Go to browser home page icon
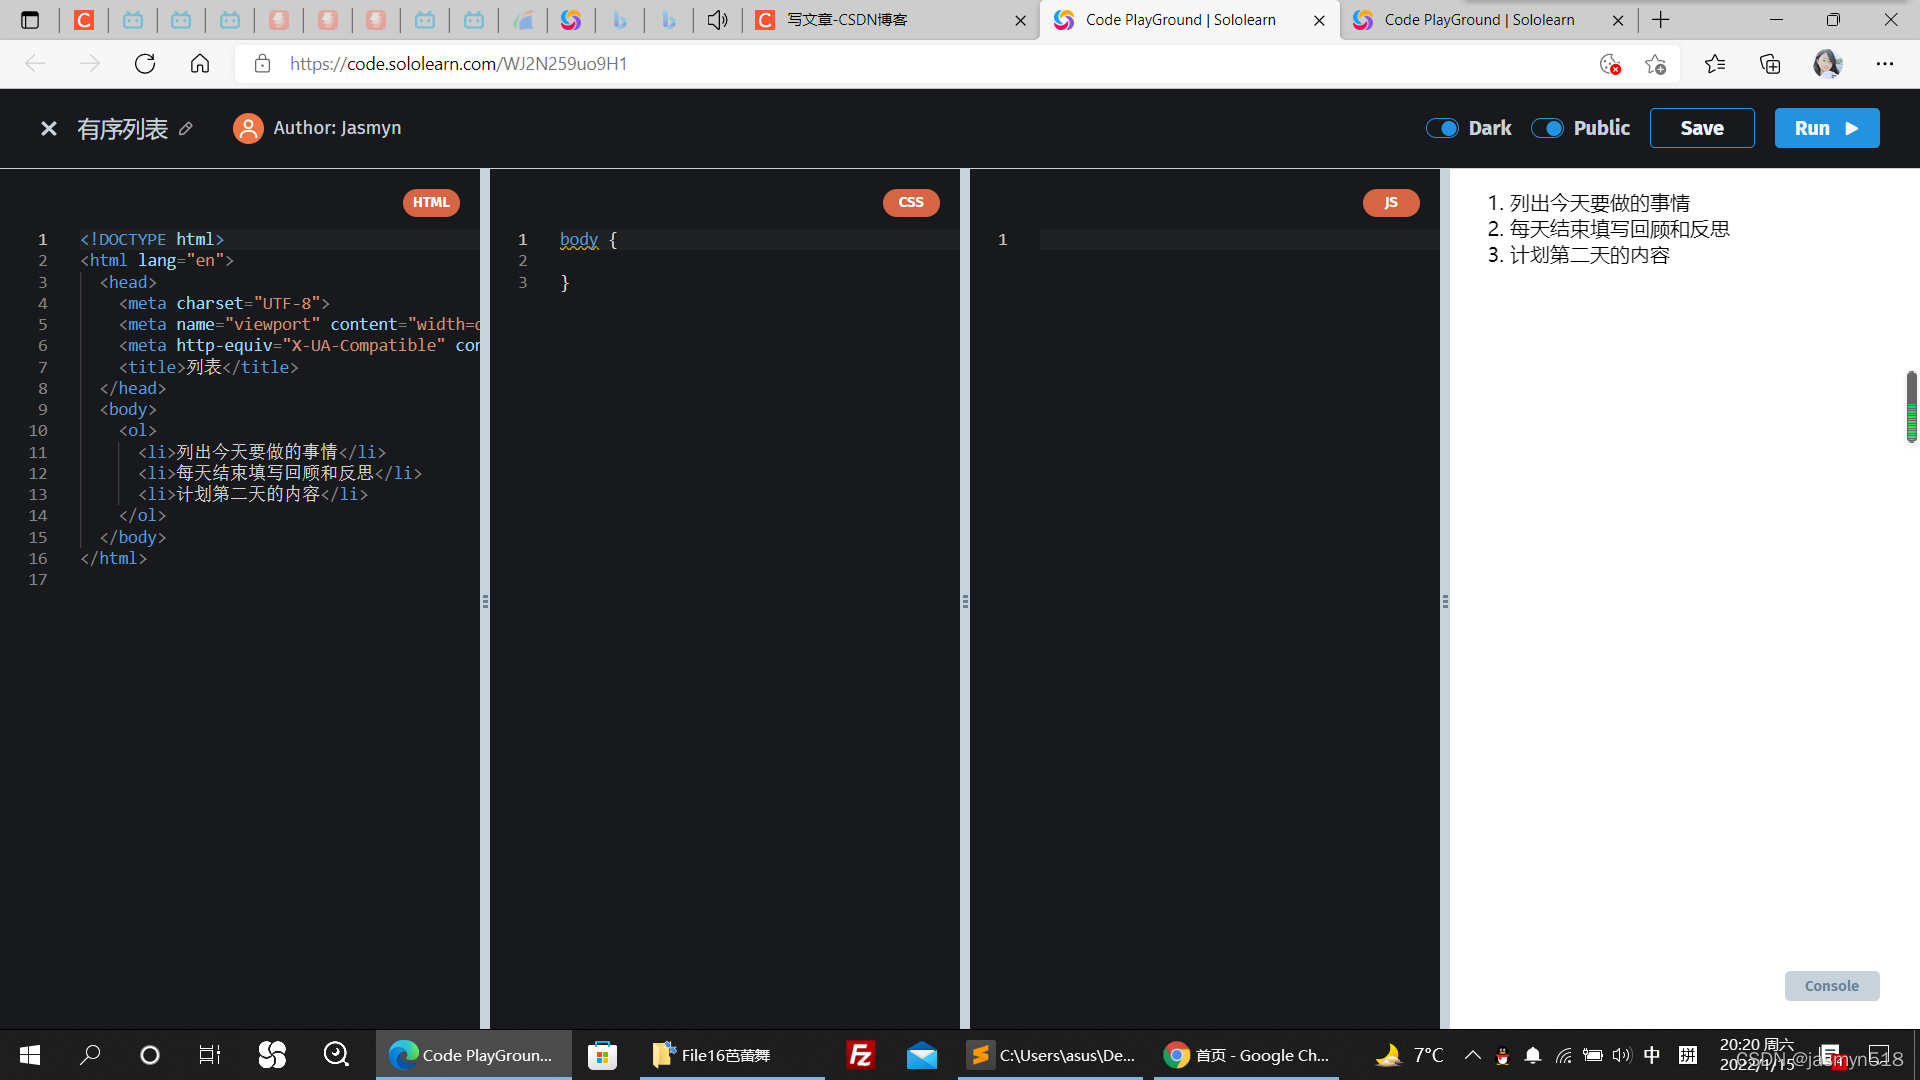 tap(200, 64)
